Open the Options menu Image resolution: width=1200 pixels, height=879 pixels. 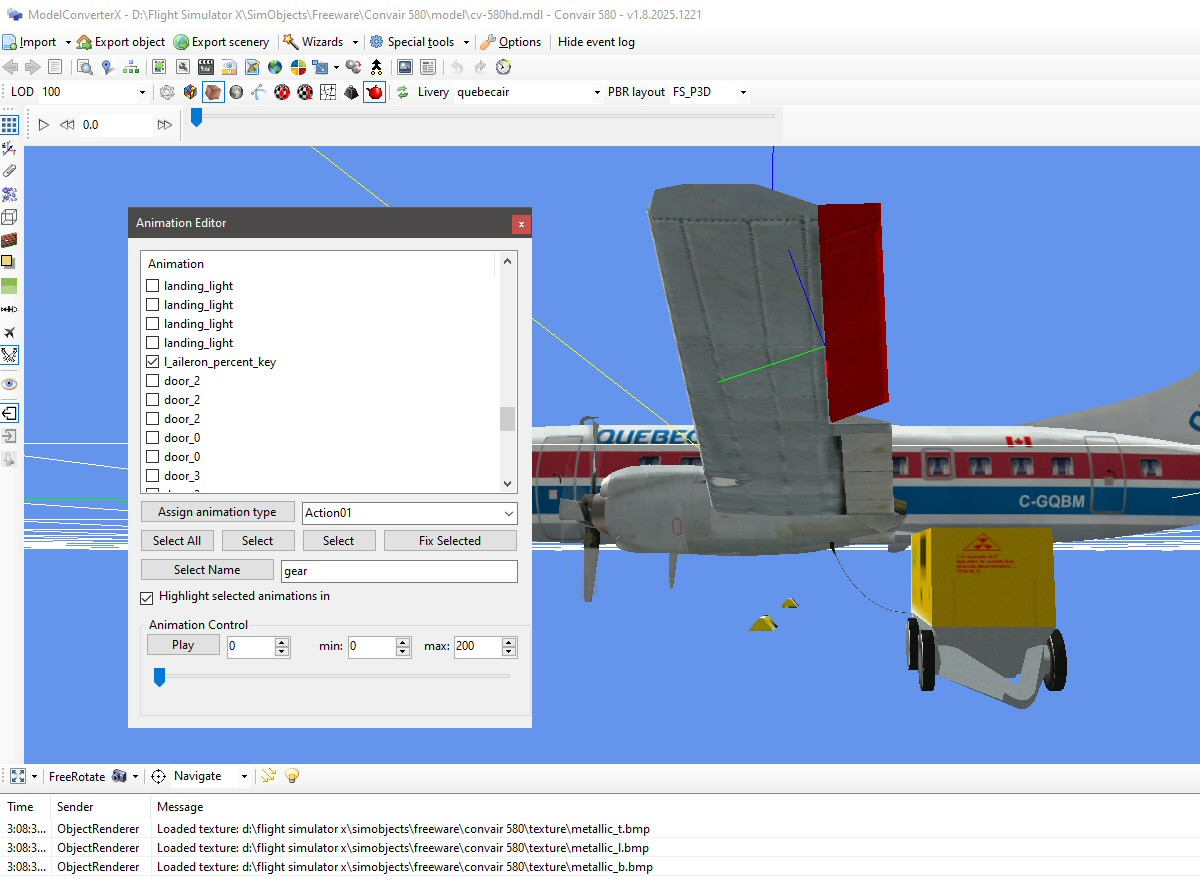point(511,42)
